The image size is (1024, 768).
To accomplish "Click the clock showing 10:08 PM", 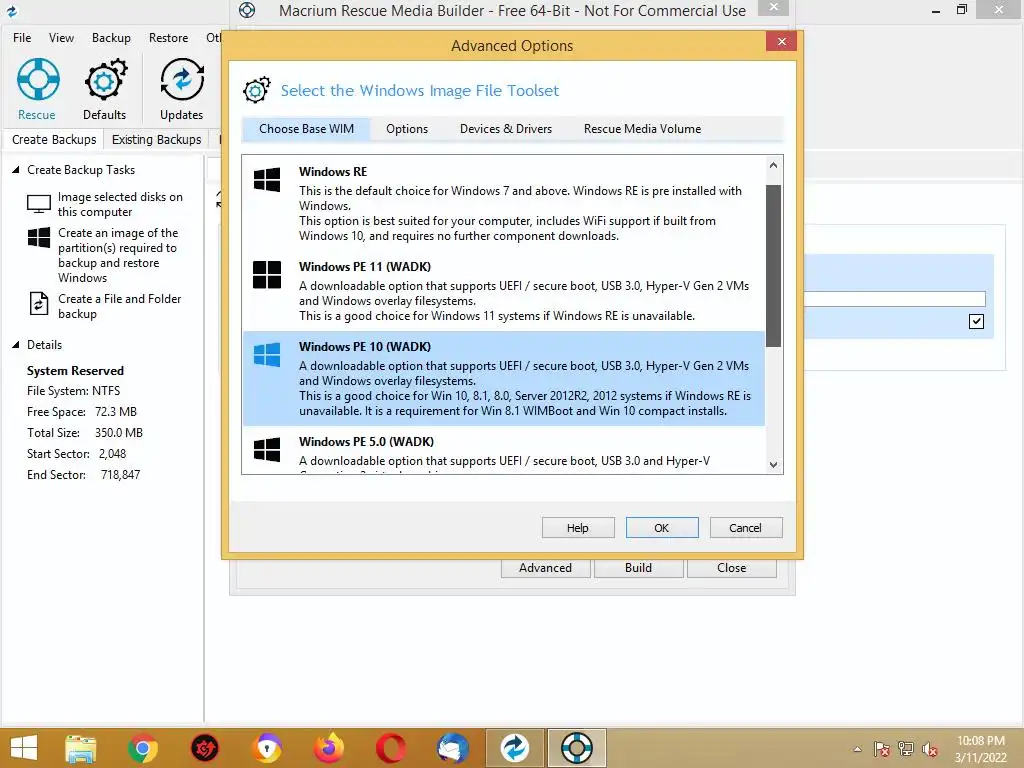I will [981, 741].
